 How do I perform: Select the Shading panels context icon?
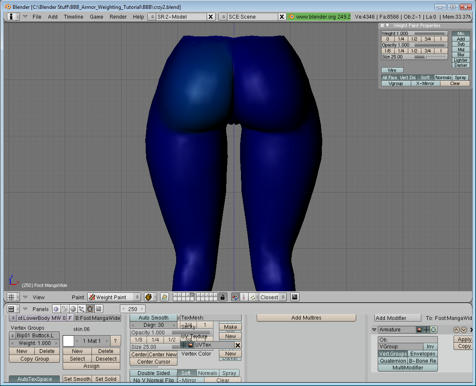click(x=73, y=309)
